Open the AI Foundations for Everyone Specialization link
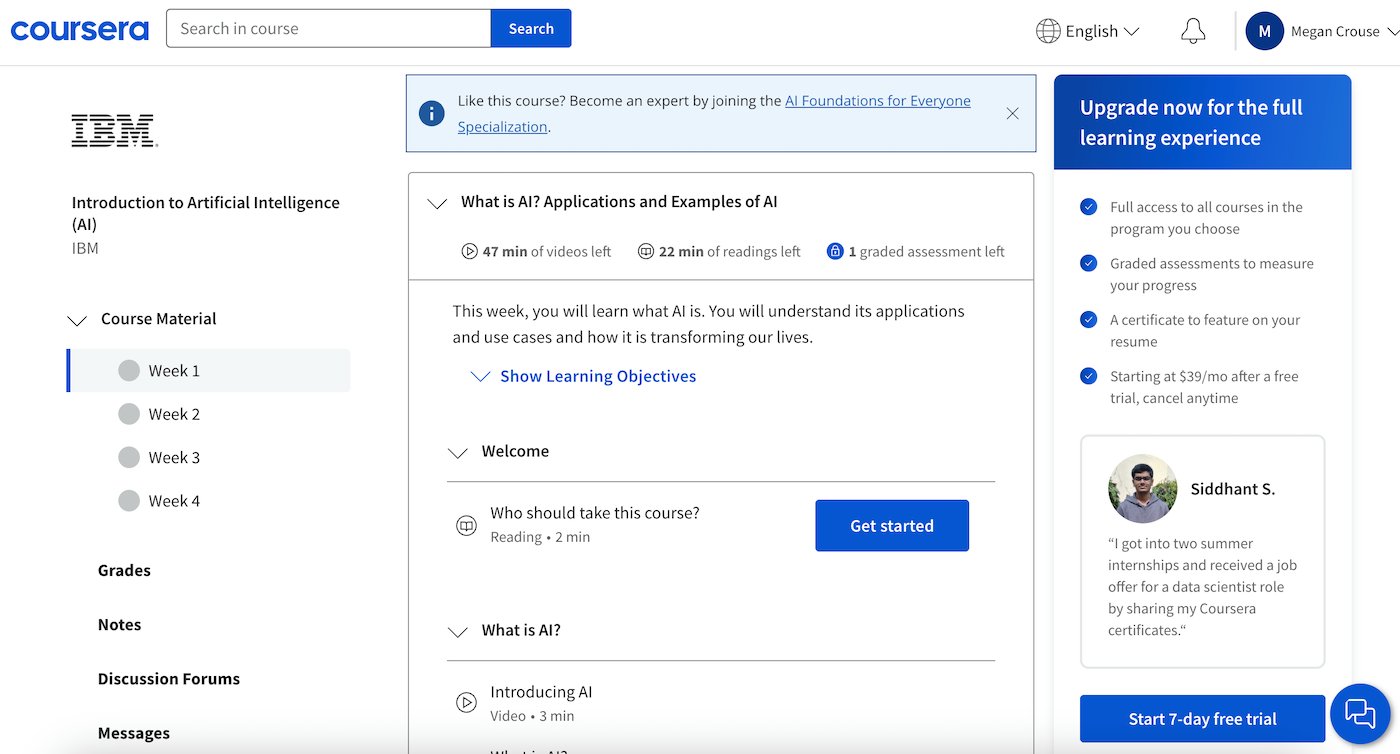The image size is (1400, 754). click(877, 100)
